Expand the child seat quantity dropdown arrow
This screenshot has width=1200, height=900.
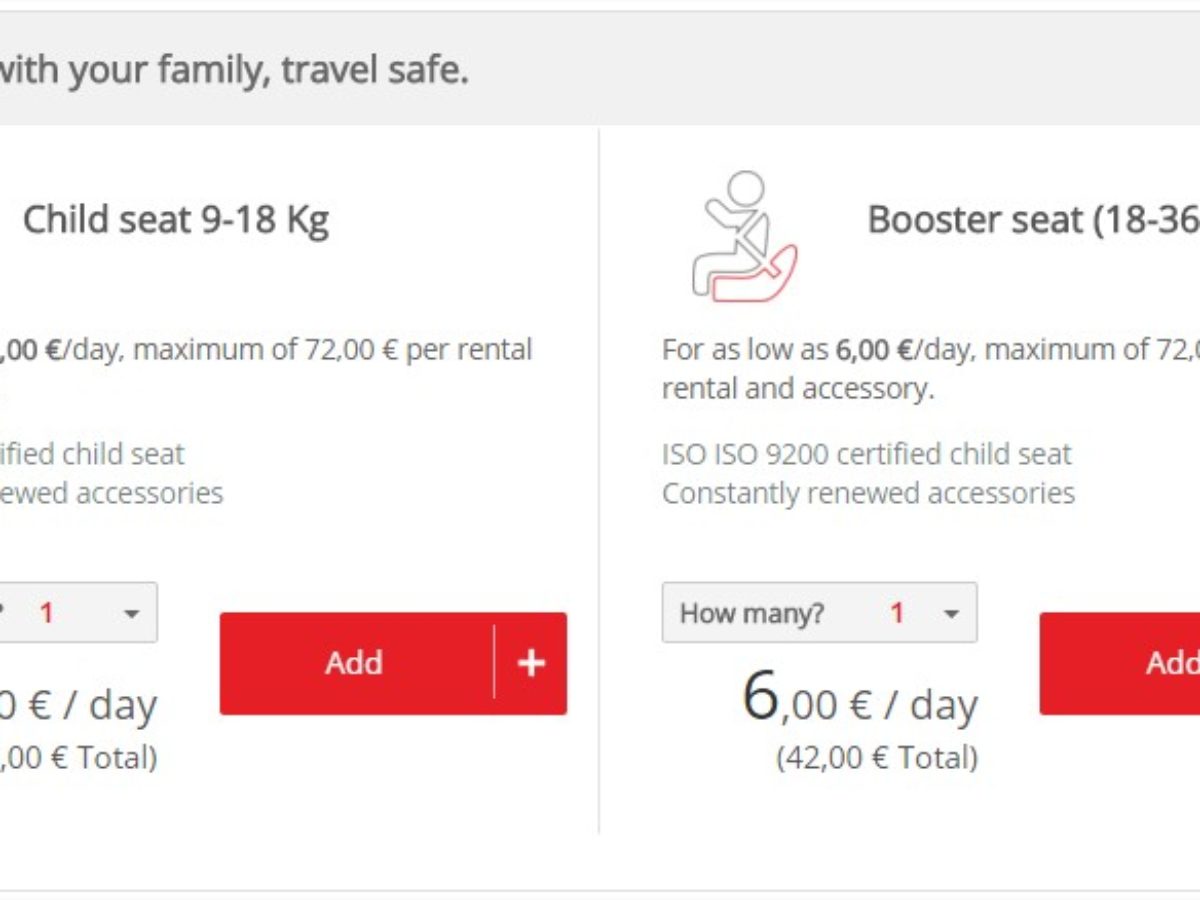pyautogui.click(x=131, y=614)
